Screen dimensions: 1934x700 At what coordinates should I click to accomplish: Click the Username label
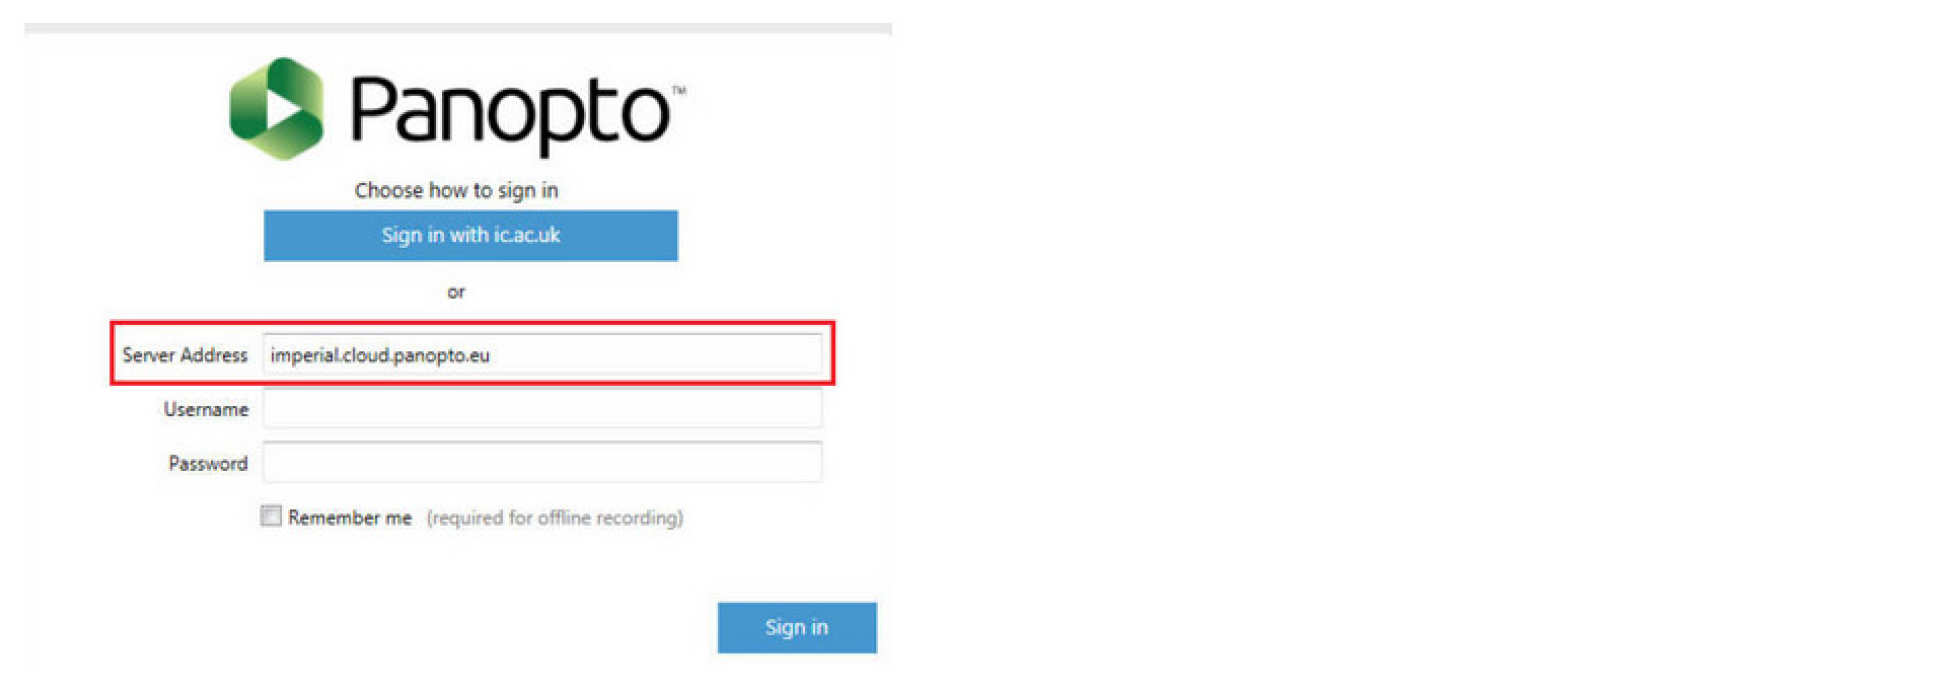coord(206,409)
